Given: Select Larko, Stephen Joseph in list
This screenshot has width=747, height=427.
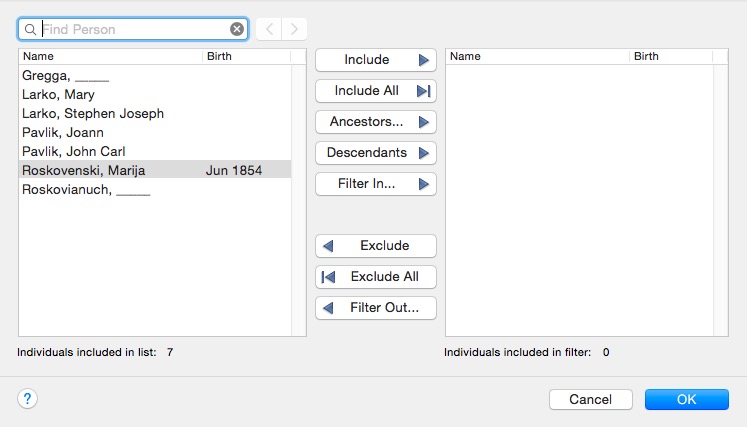Looking at the screenshot, I should tap(155, 113).
